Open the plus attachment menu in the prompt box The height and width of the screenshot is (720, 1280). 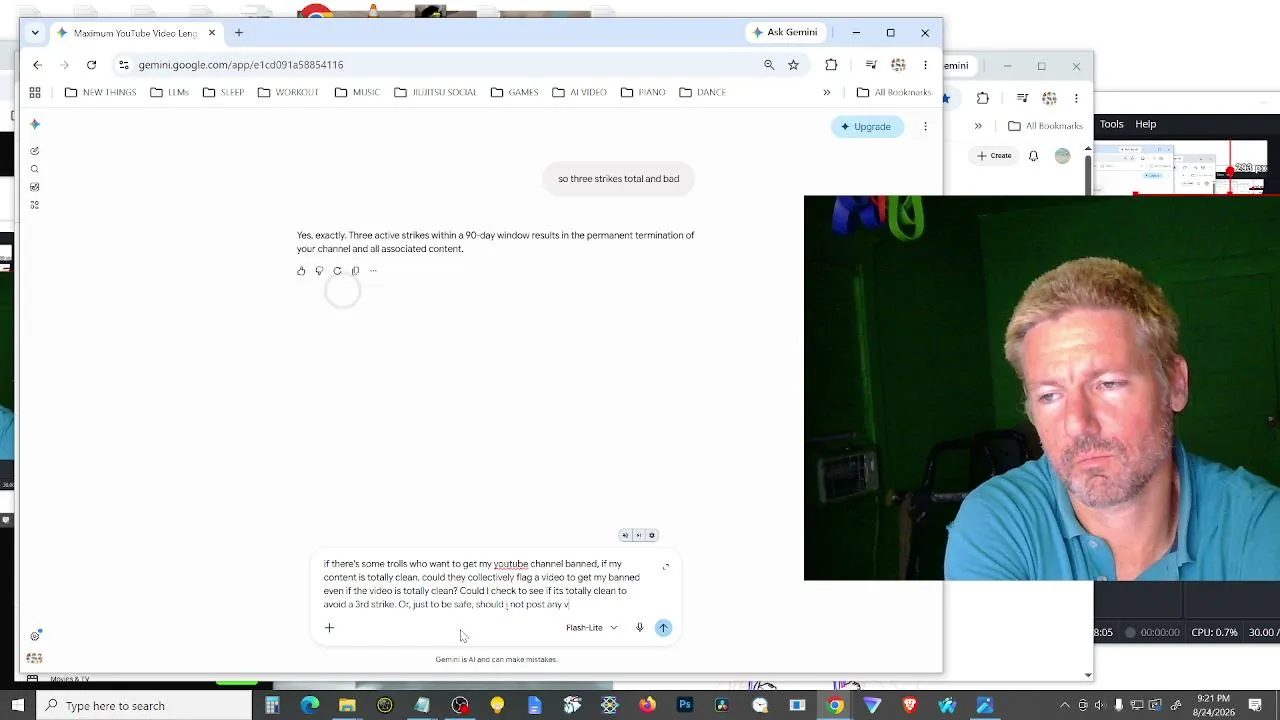tap(329, 628)
